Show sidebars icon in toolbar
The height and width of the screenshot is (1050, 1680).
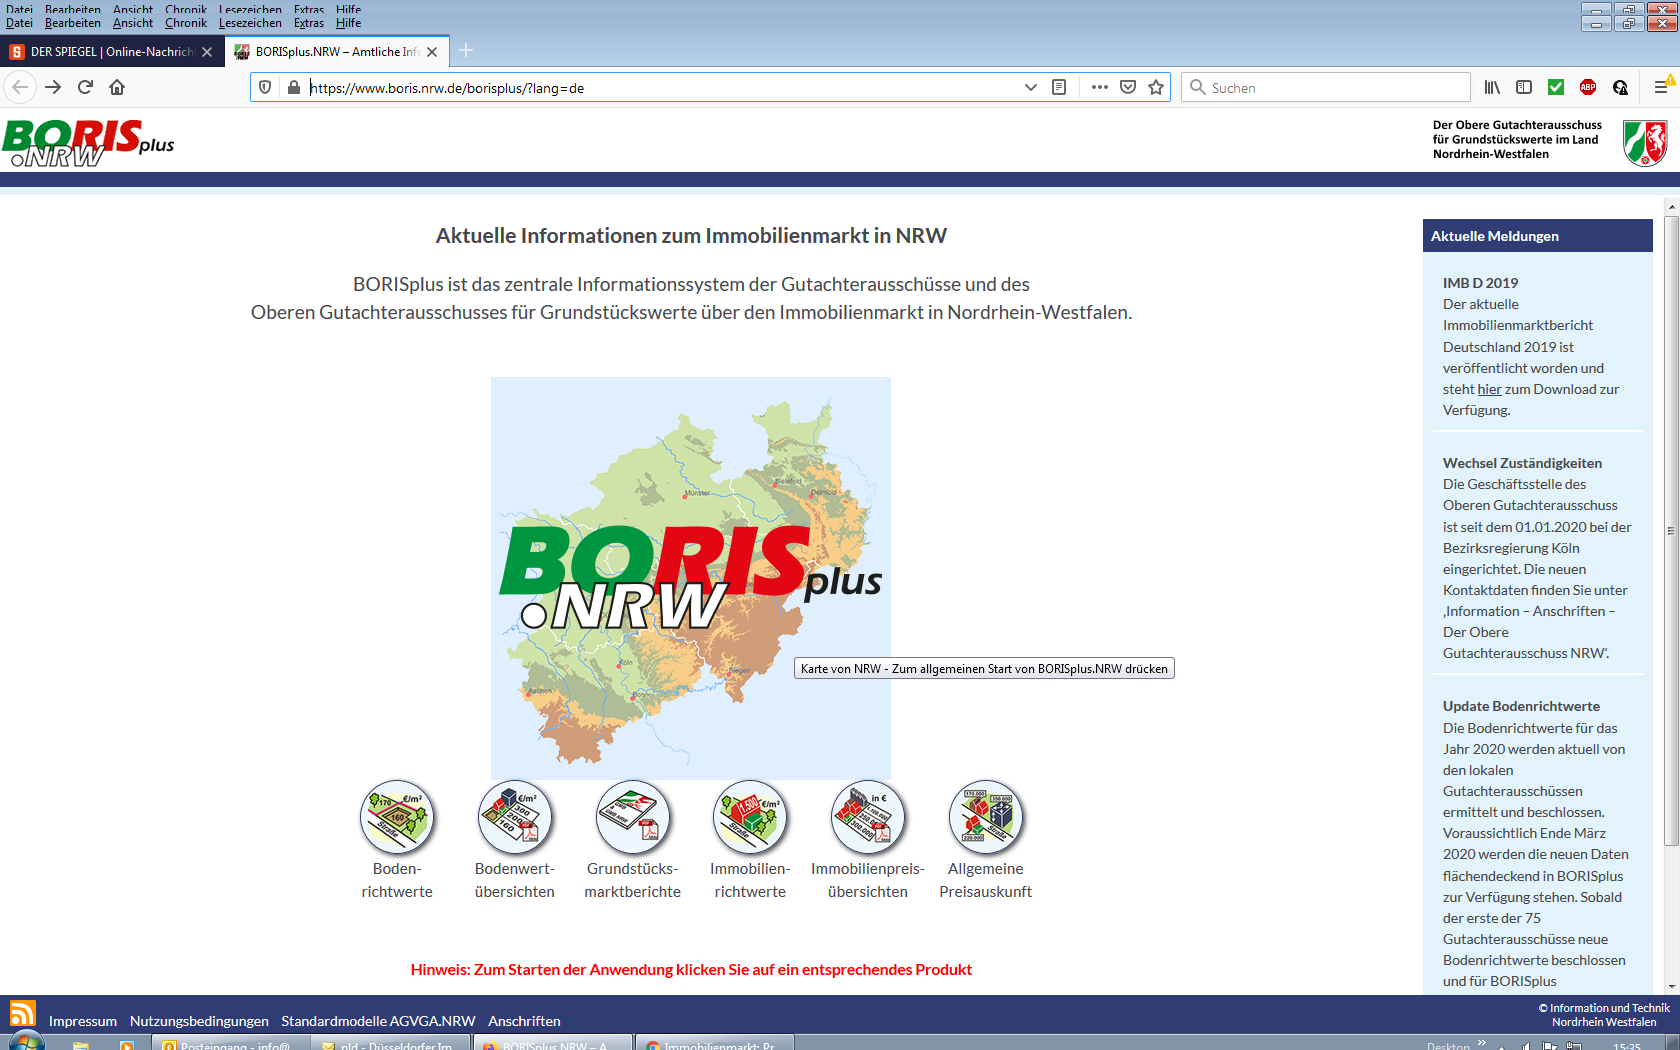tap(1524, 87)
